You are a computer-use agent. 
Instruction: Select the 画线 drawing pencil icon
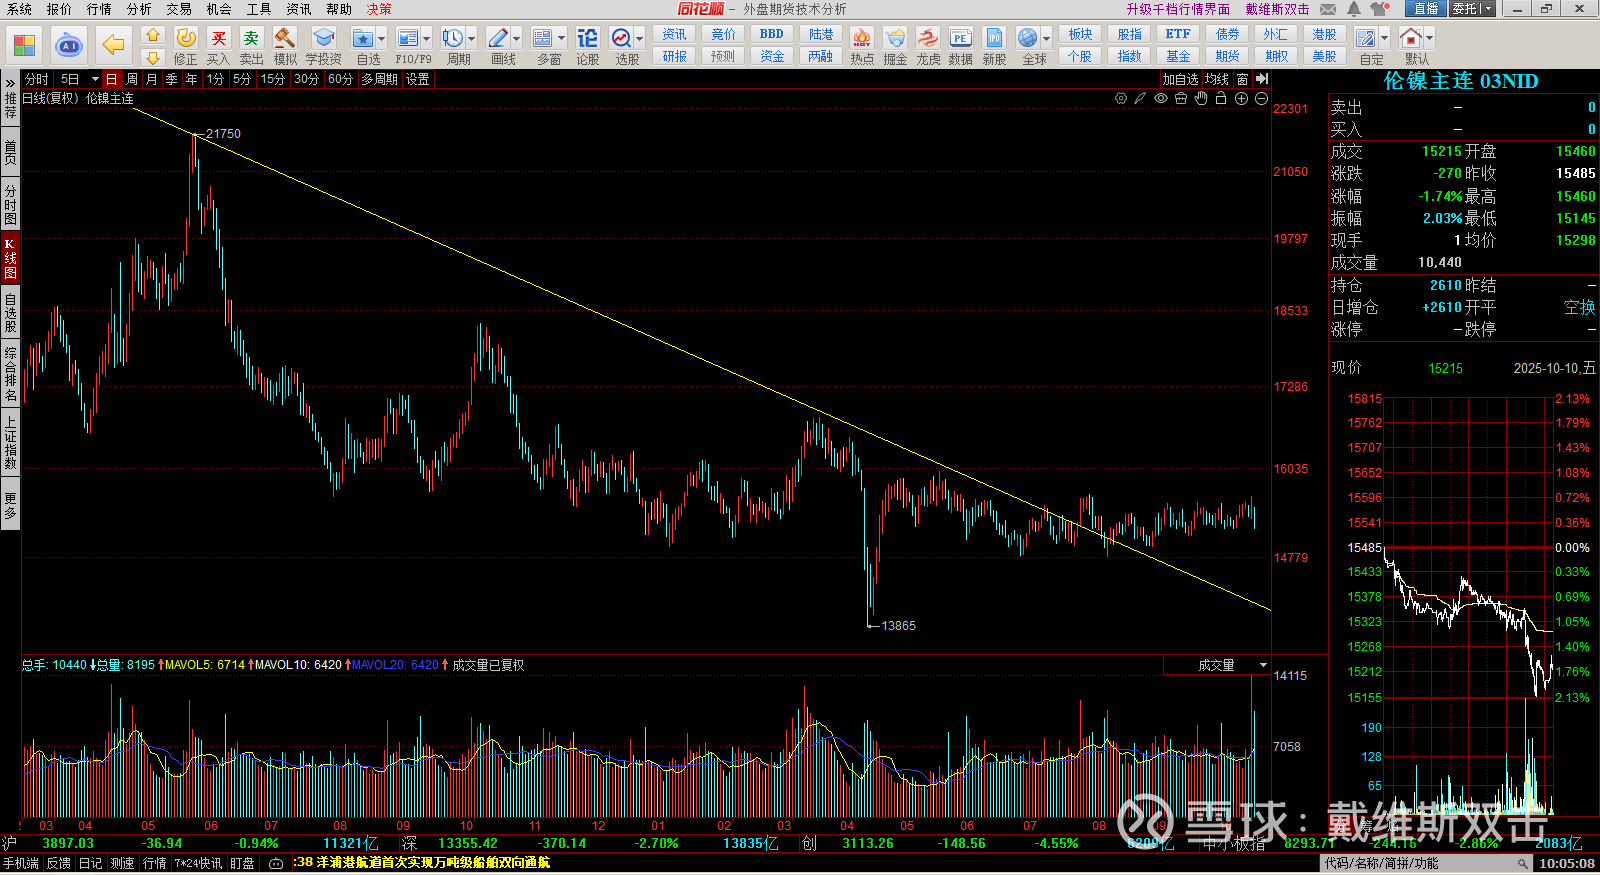497,38
